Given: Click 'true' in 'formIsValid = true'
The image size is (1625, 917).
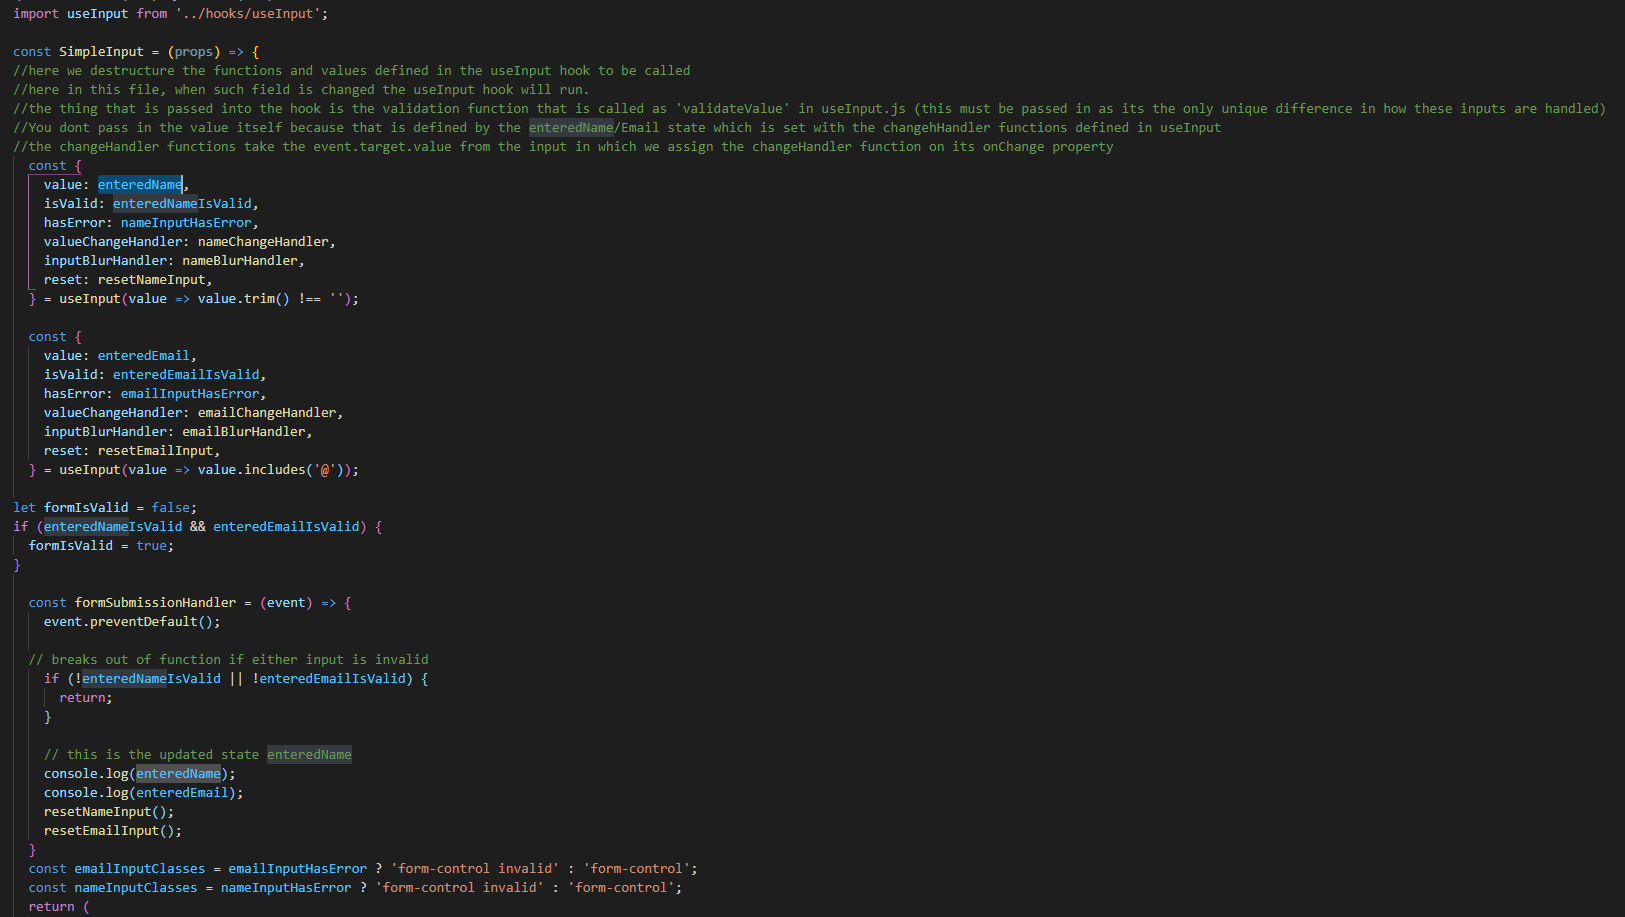Looking at the screenshot, I should point(151,546).
